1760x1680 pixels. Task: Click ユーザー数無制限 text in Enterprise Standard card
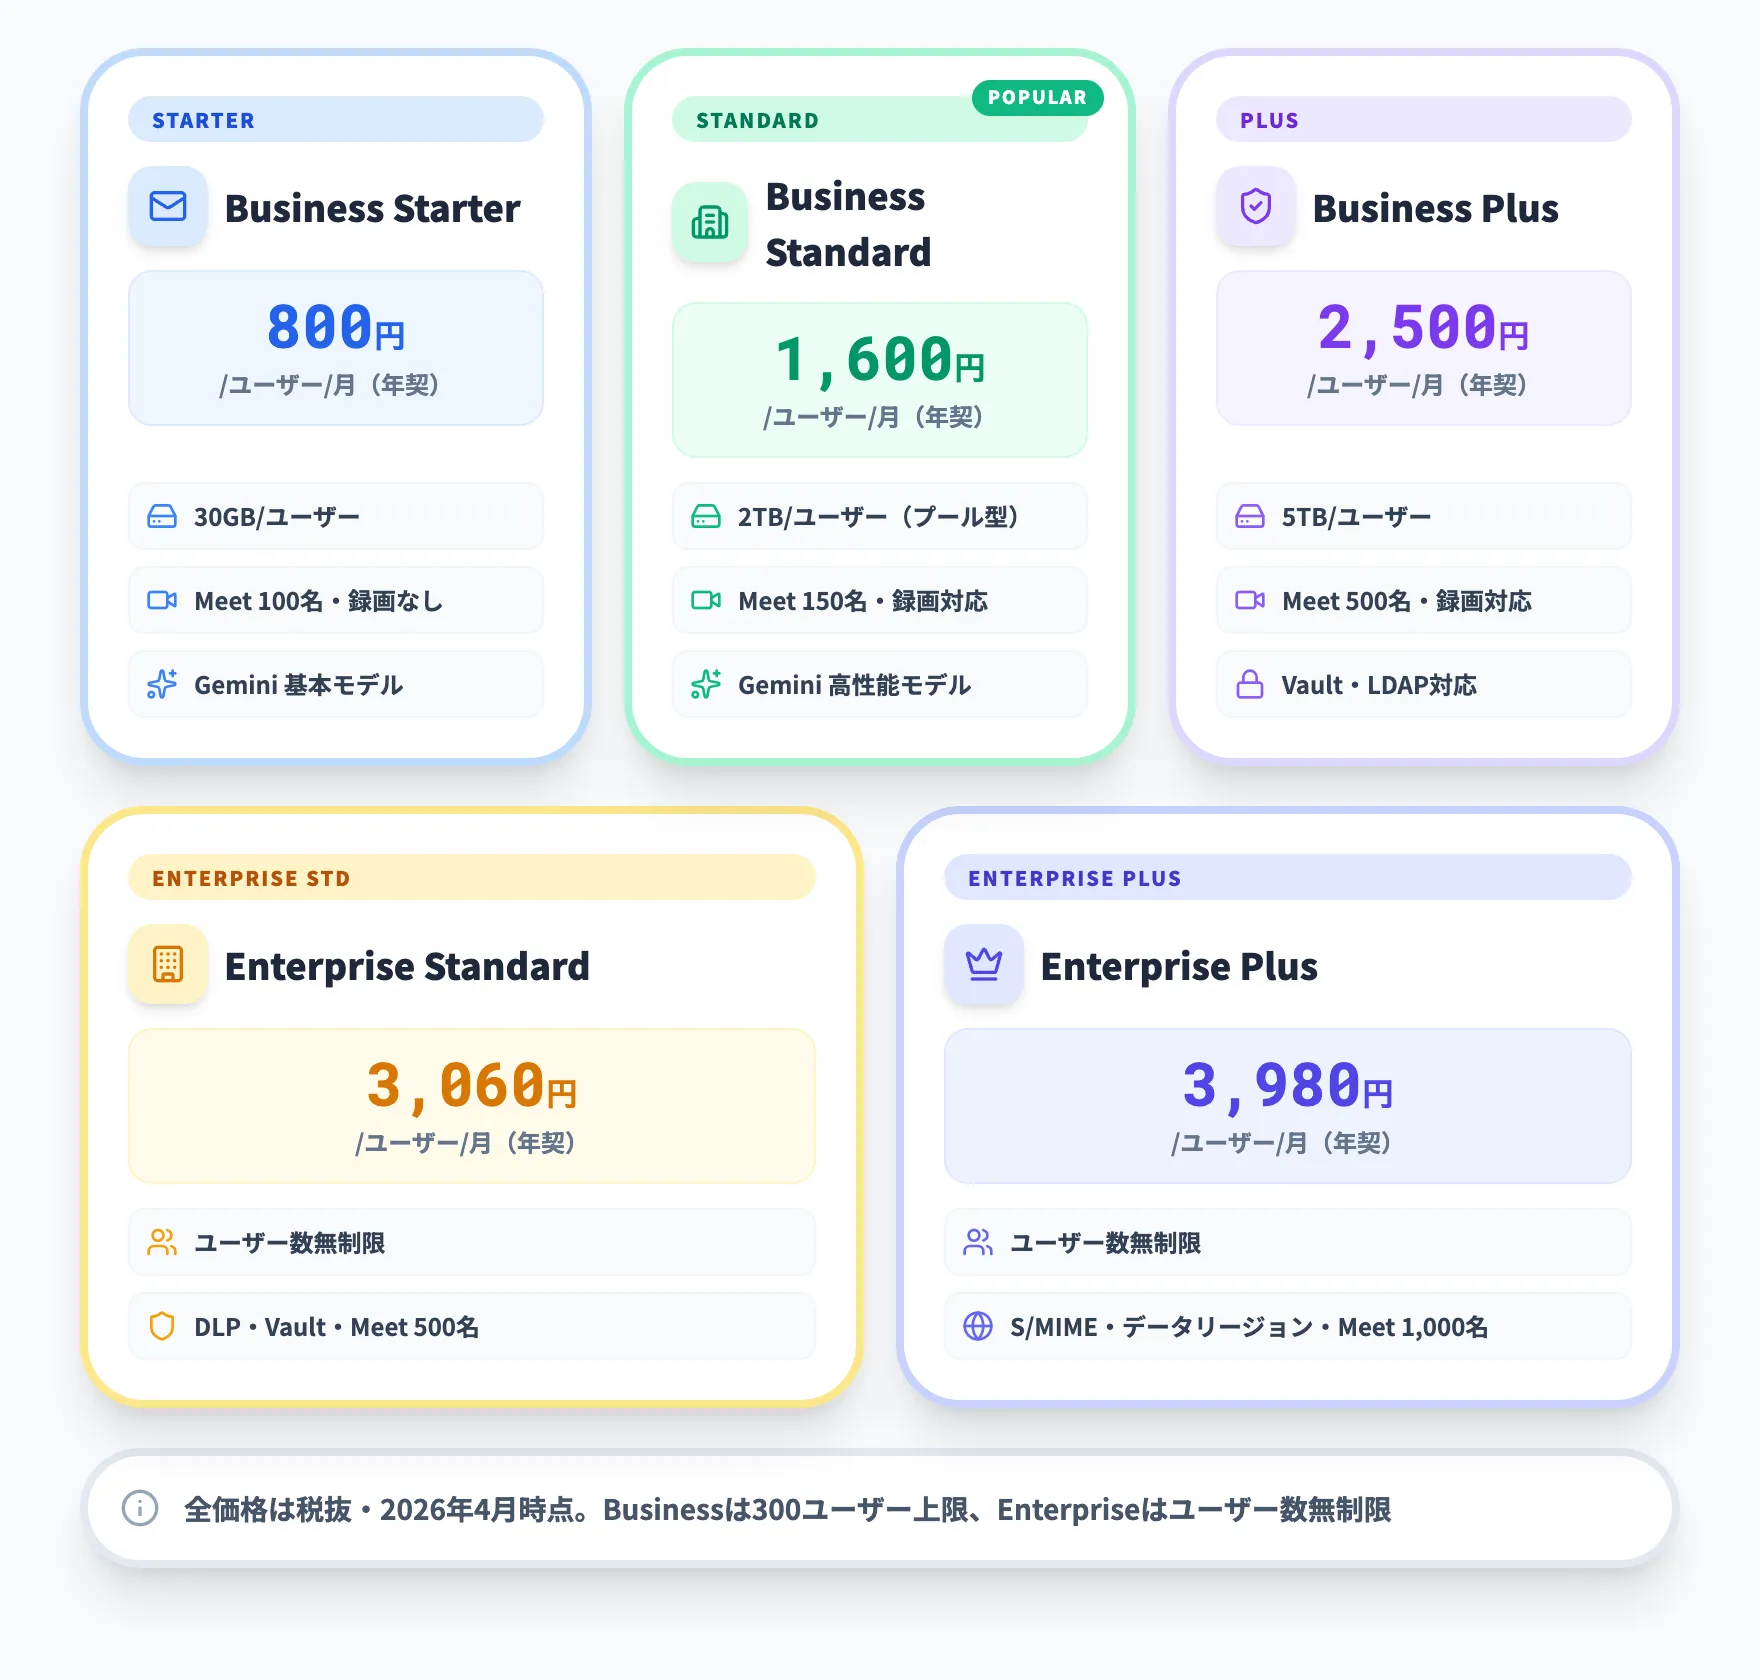pyautogui.click(x=290, y=1243)
